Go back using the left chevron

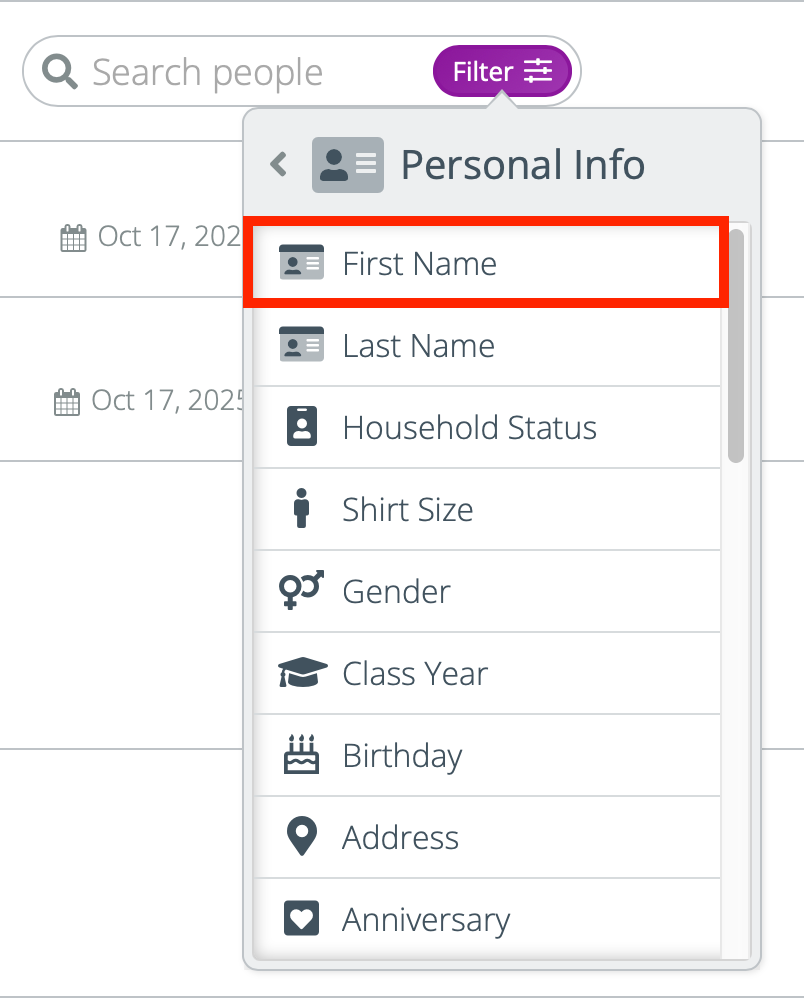pyautogui.click(x=279, y=165)
